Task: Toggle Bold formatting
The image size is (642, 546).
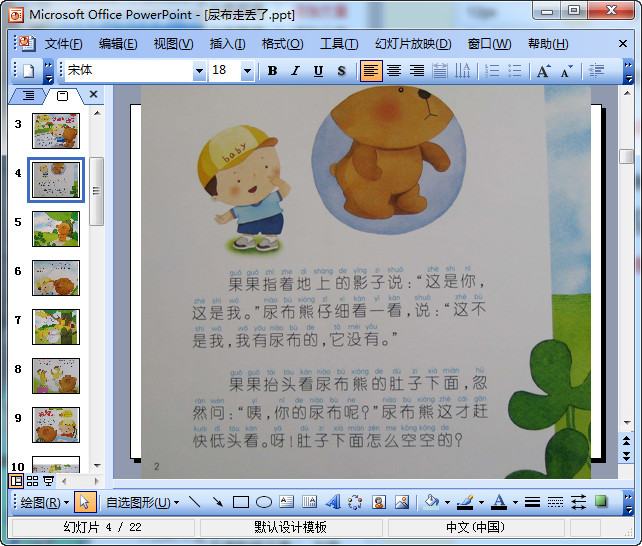Action: (272, 71)
